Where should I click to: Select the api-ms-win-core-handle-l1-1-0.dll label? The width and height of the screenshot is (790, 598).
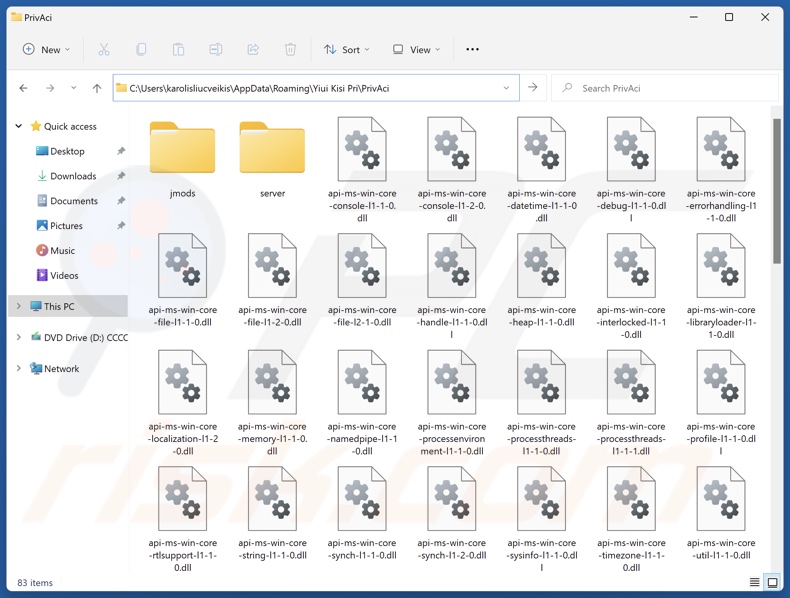coord(452,322)
